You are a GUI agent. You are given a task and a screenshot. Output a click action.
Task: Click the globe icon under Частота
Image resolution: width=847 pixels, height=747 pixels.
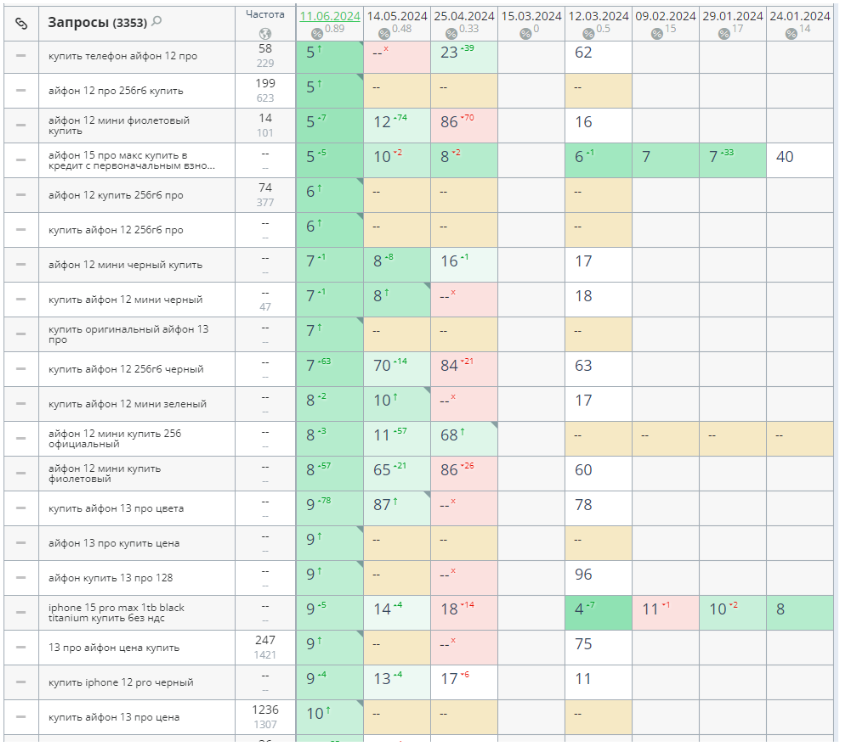coord(265,33)
